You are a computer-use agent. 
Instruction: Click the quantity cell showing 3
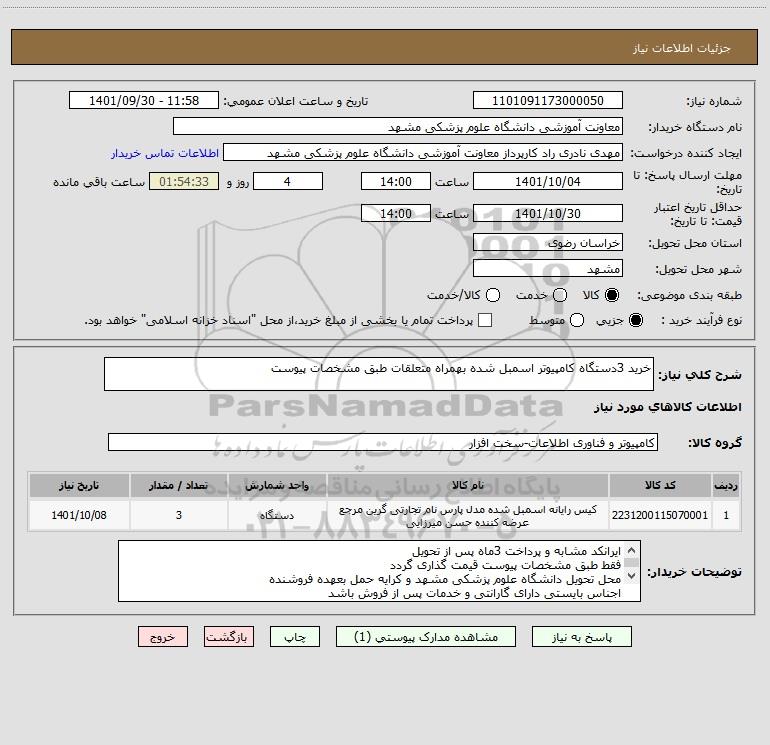click(x=179, y=515)
